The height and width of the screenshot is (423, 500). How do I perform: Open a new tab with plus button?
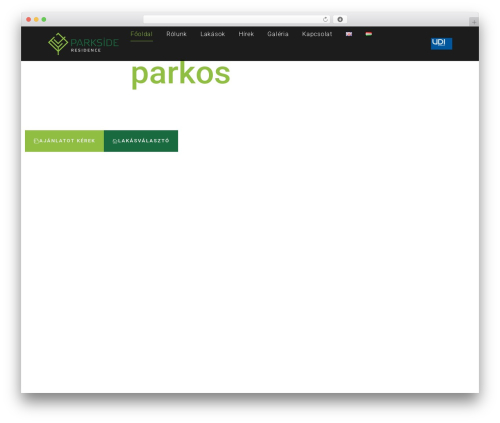pos(474,22)
